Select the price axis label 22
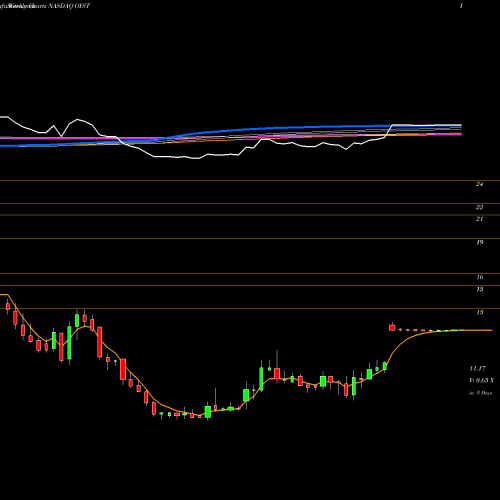This screenshot has height=500, width=500. (479, 207)
